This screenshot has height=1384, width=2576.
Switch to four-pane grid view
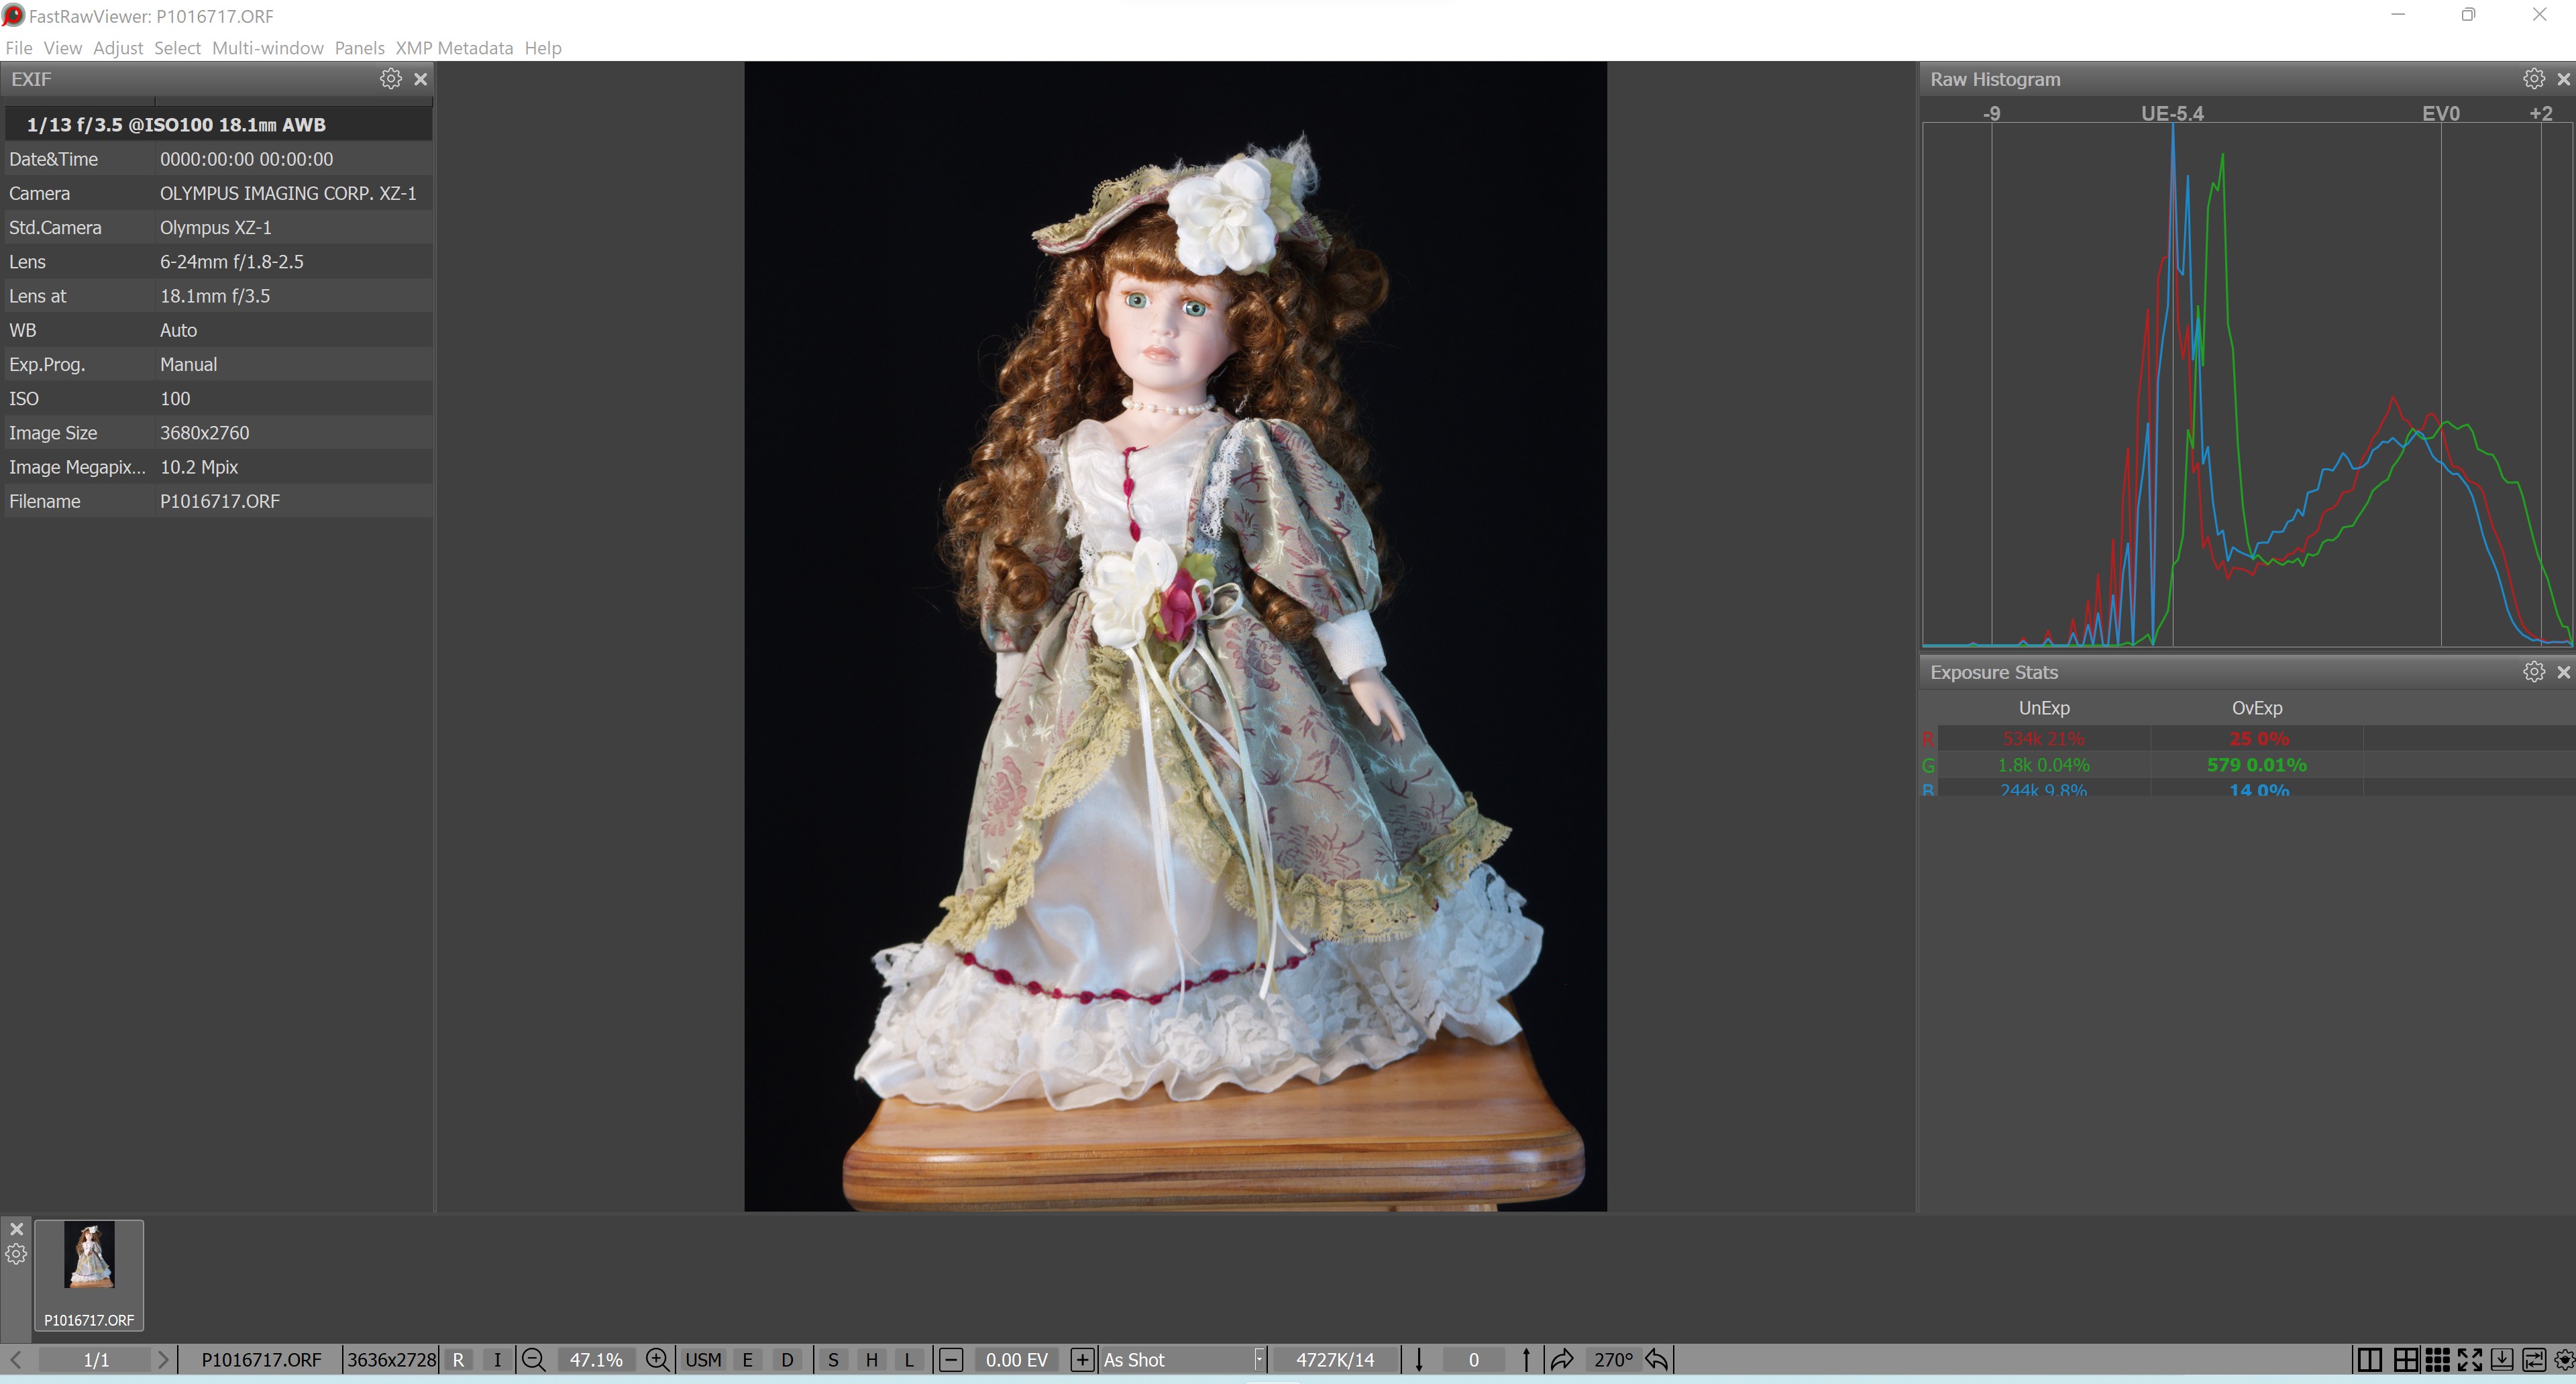[x=2405, y=1360]
